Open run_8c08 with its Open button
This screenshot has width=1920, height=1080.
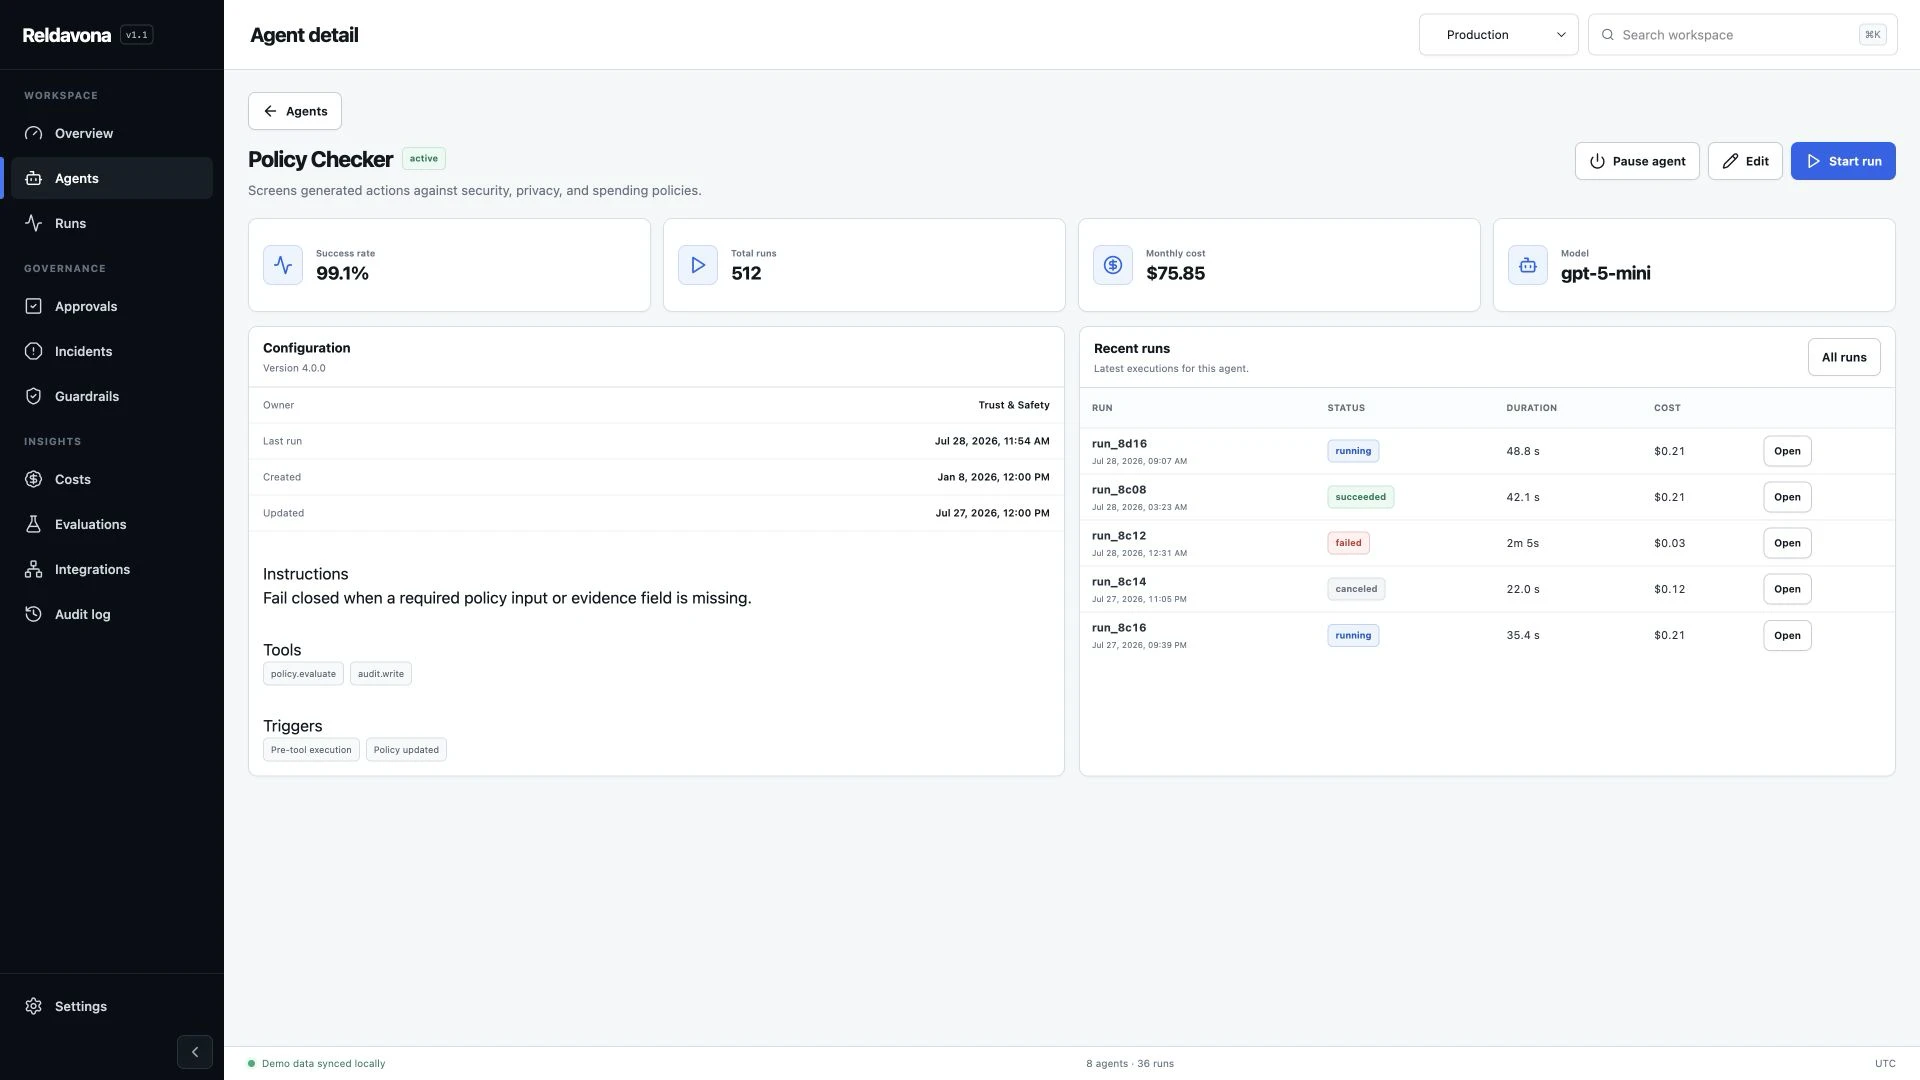tap(1787, 497)
